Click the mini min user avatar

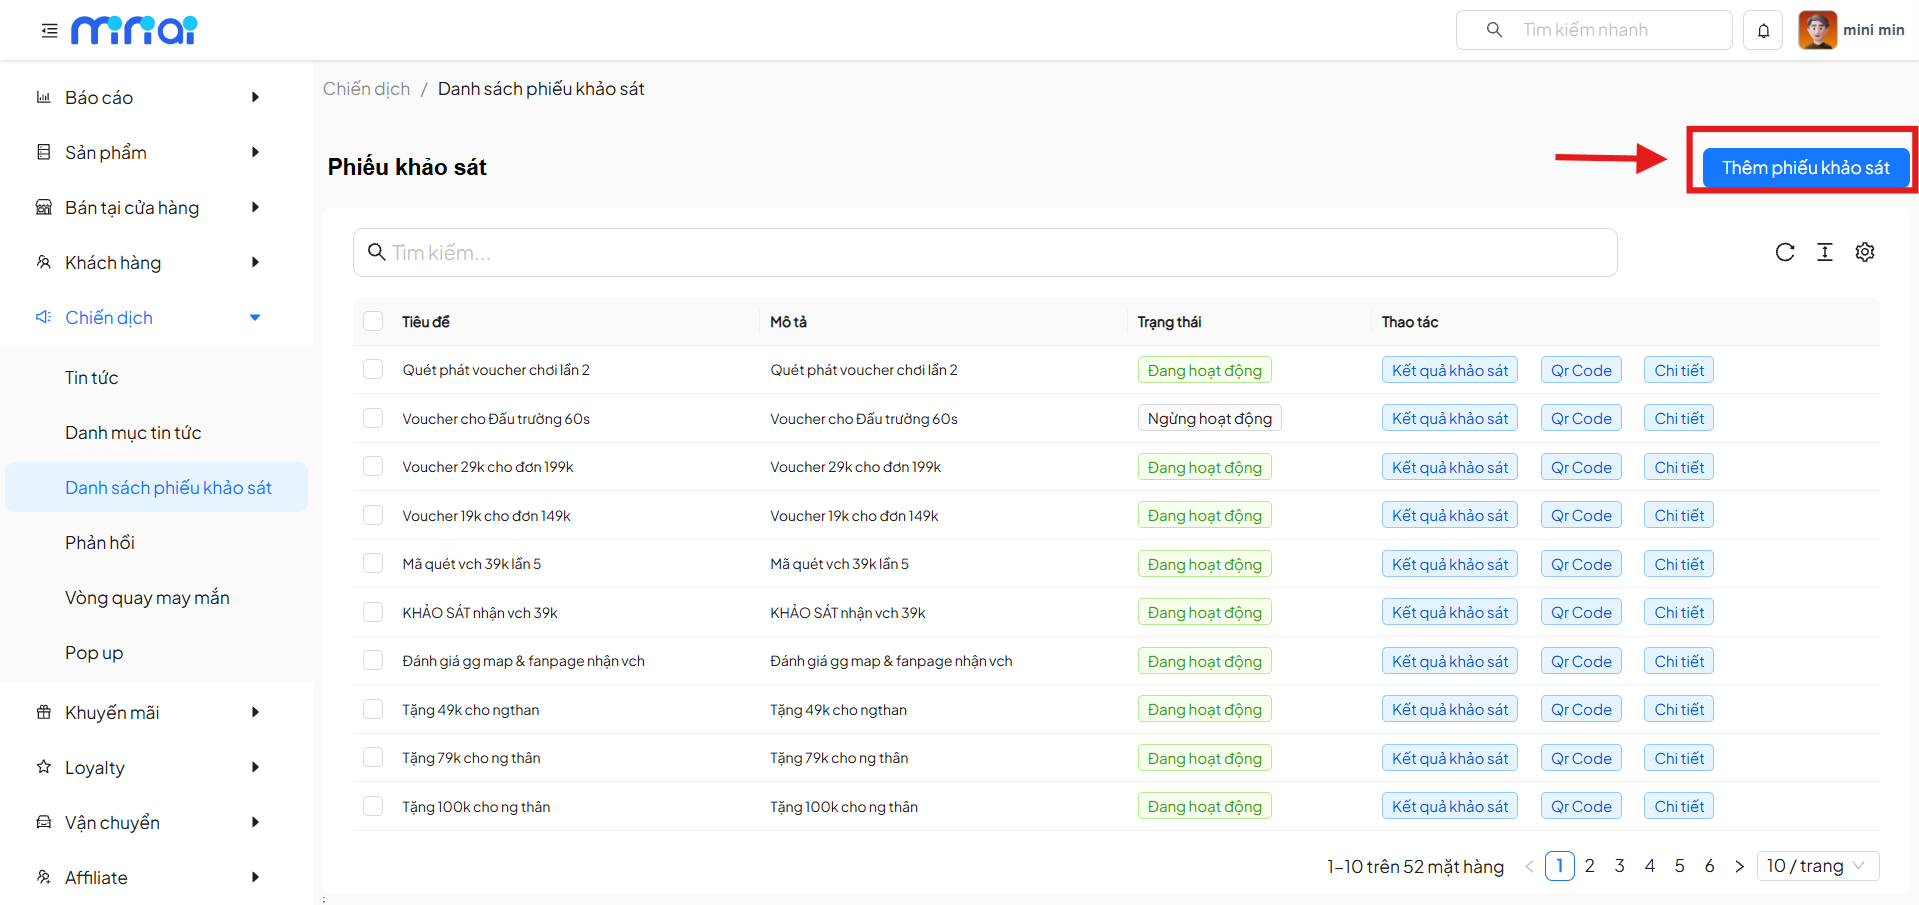pos(1817,30)
